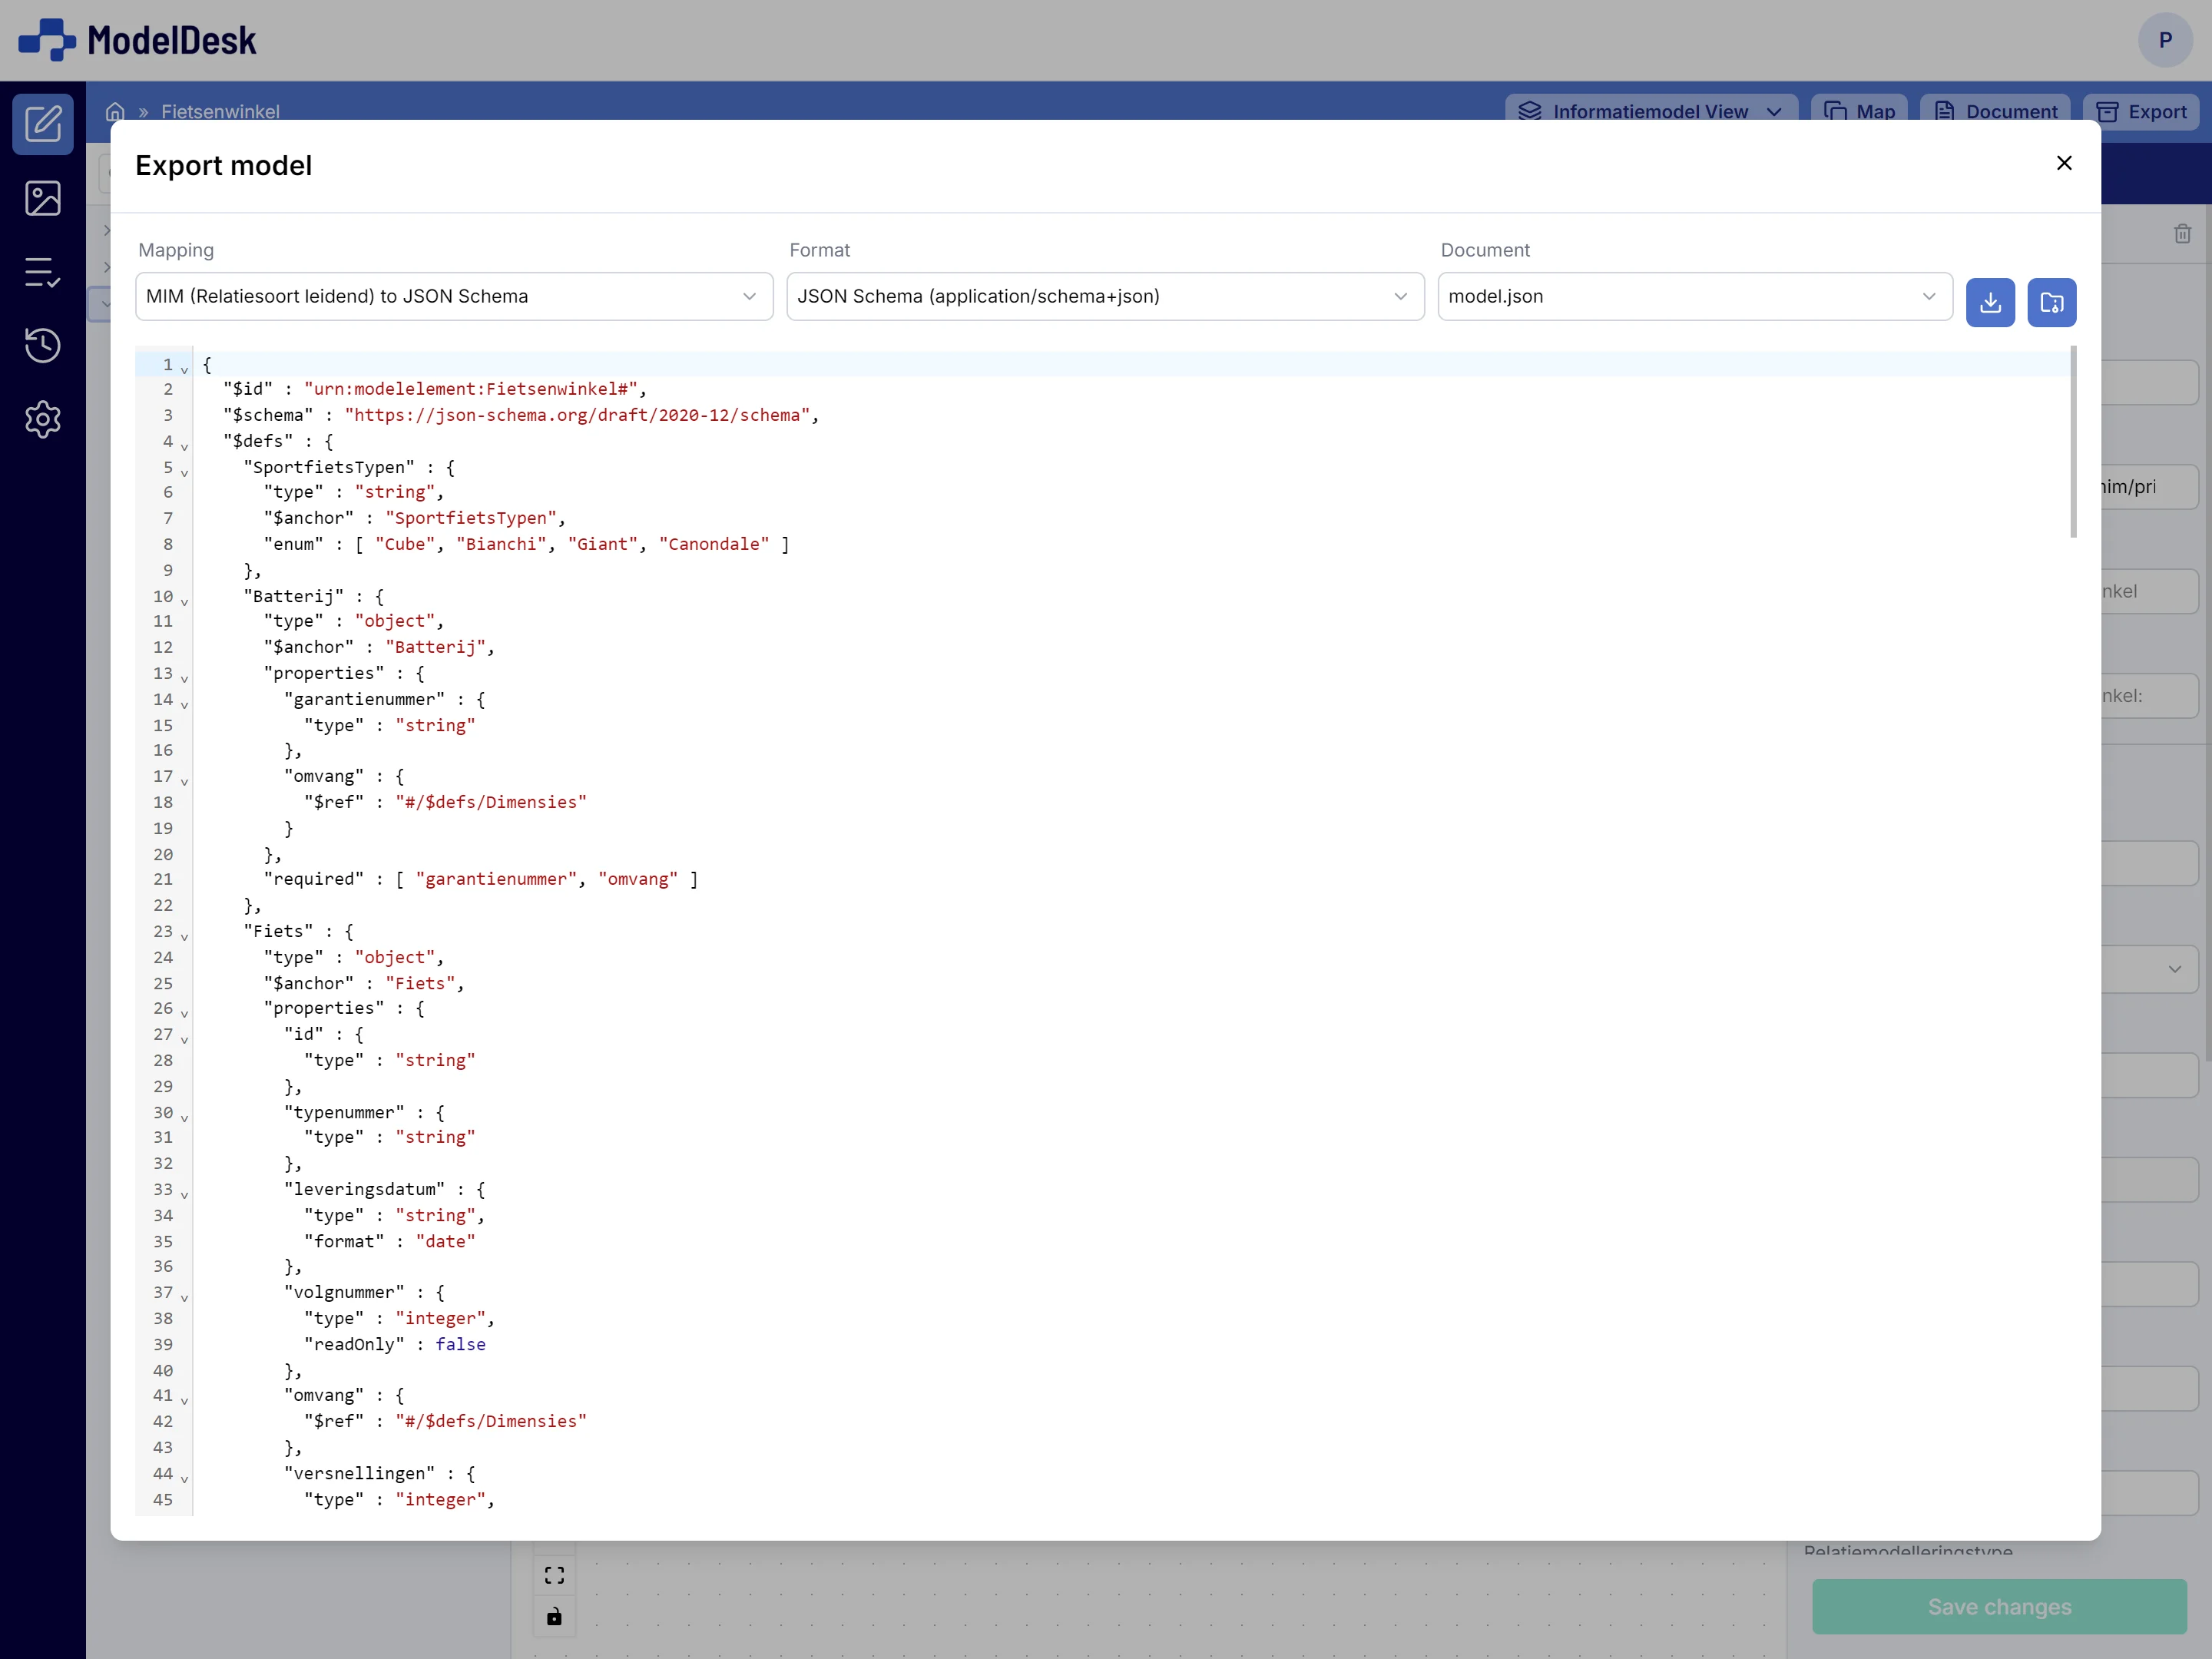
Task: Select the model editor pencil tool
Action: [43, 124]
